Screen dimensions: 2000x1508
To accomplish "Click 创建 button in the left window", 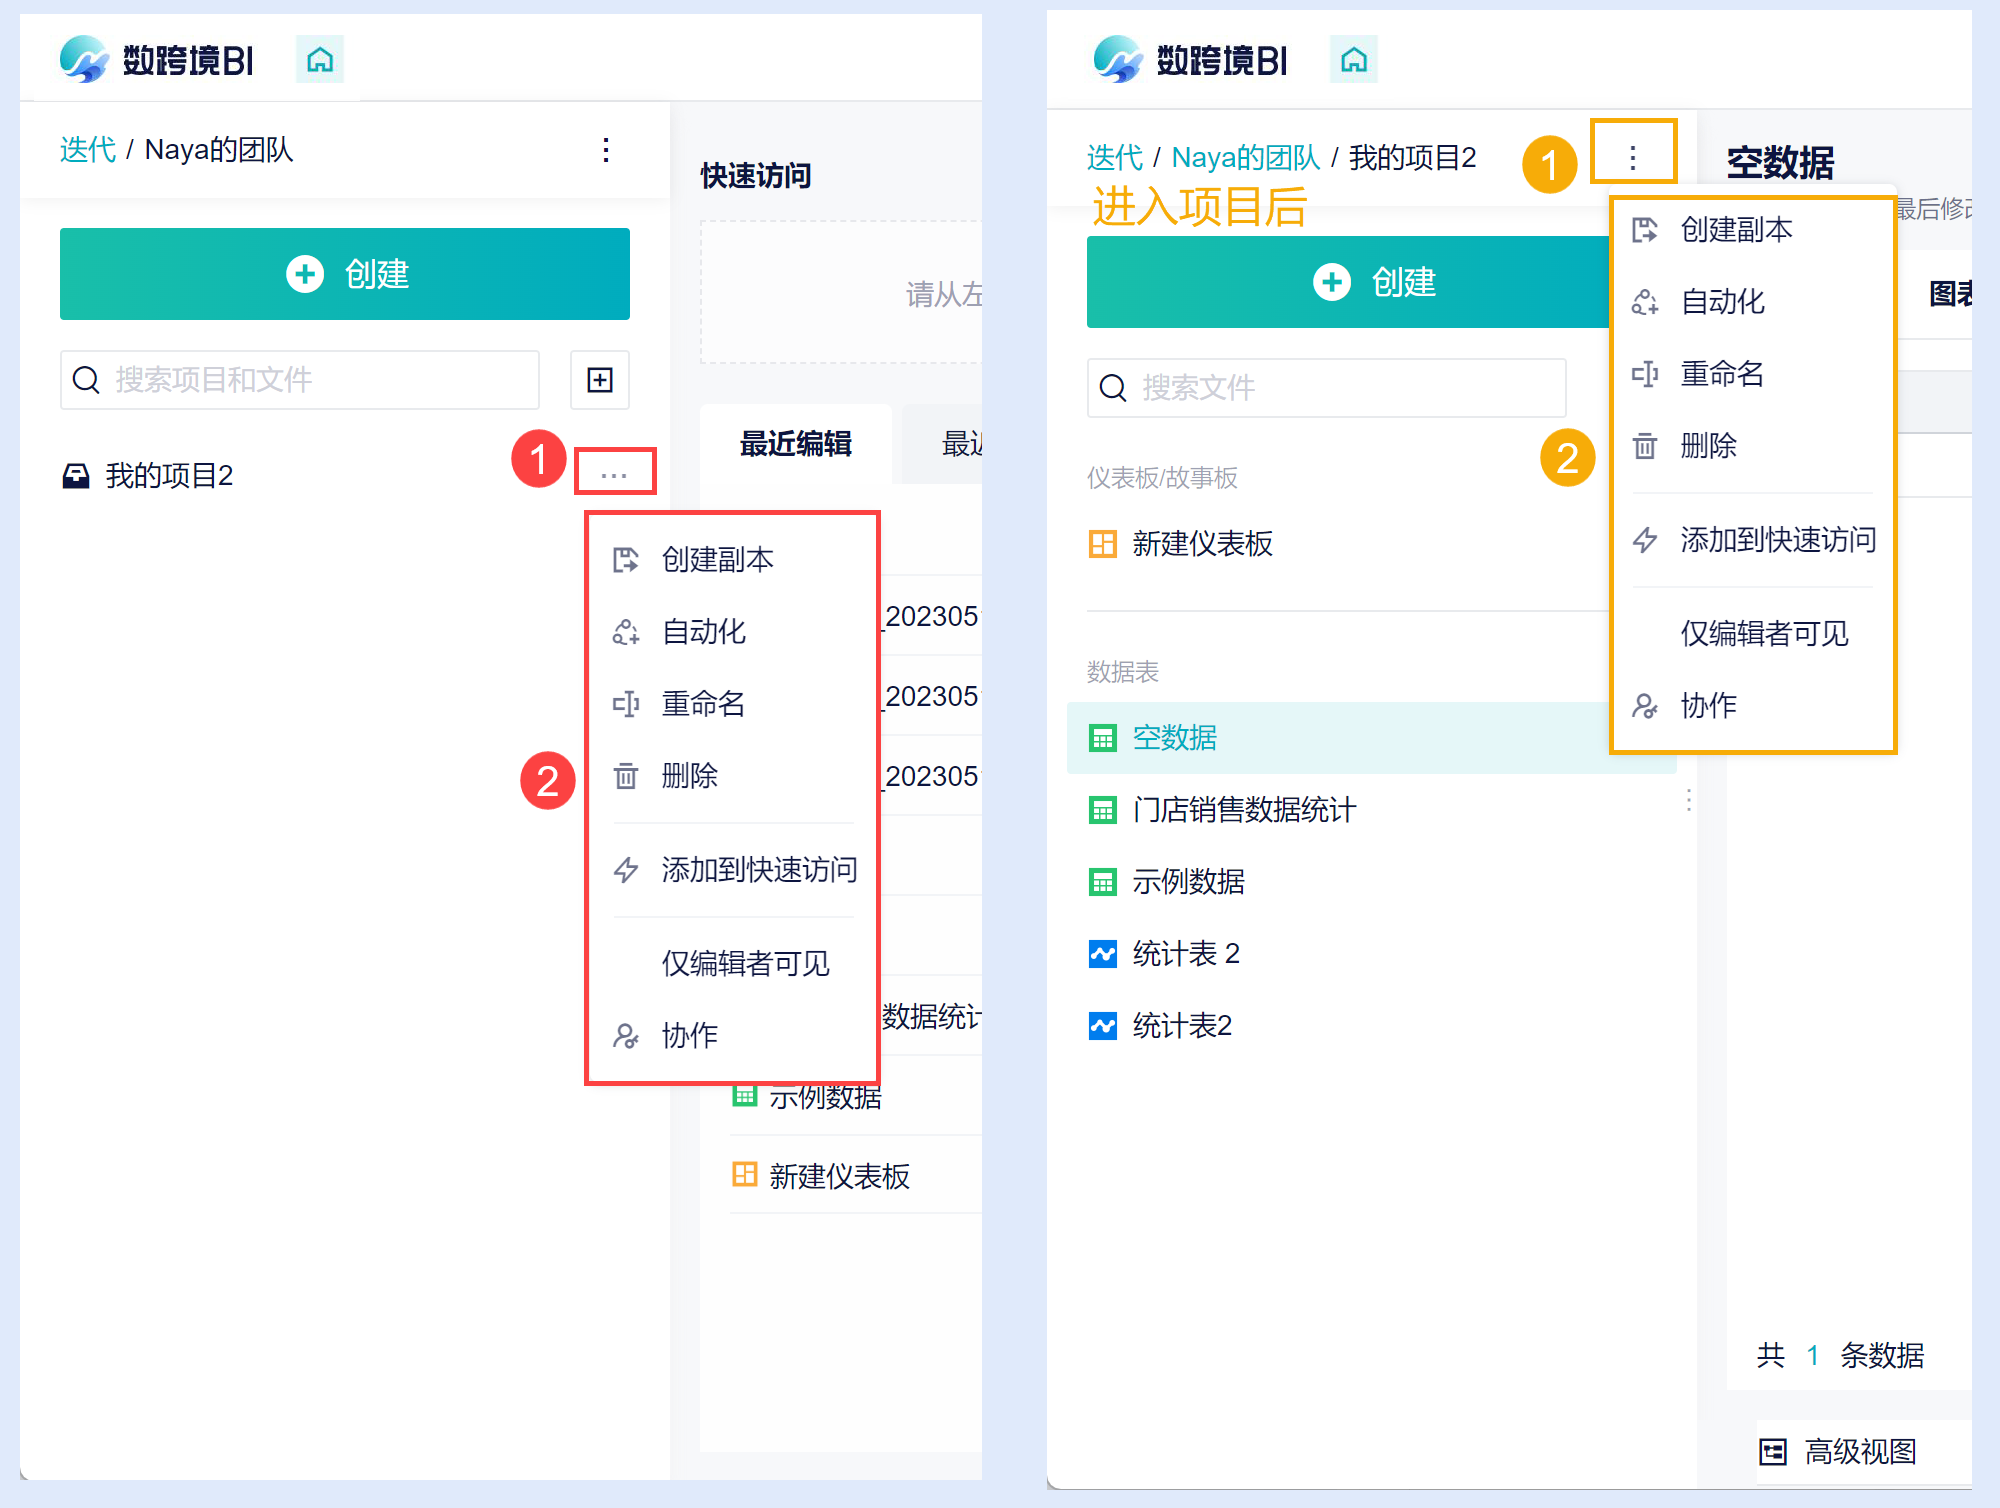I will (345, 274).
